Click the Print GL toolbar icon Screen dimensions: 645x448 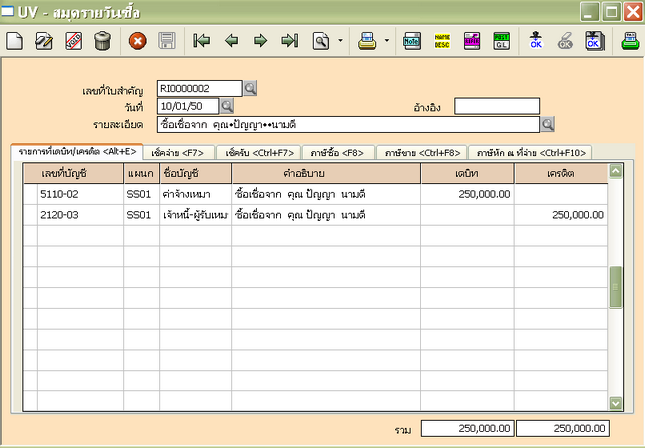pos(501,41)
